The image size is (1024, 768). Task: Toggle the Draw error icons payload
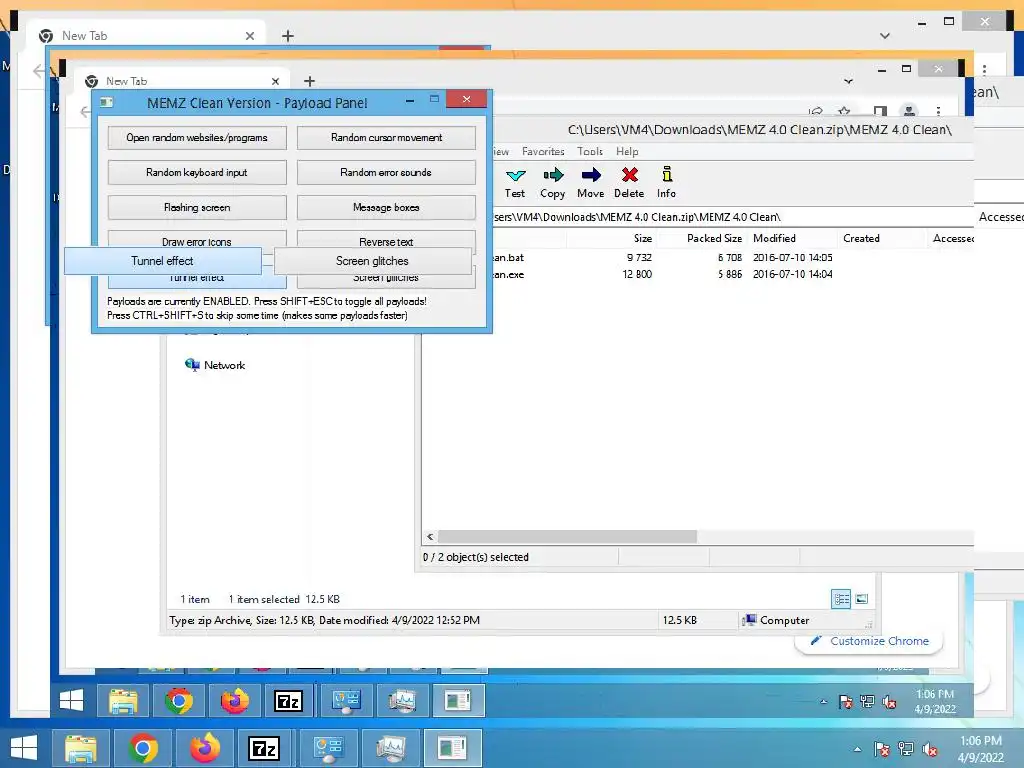pyautogui.click(x=197, y=239)
